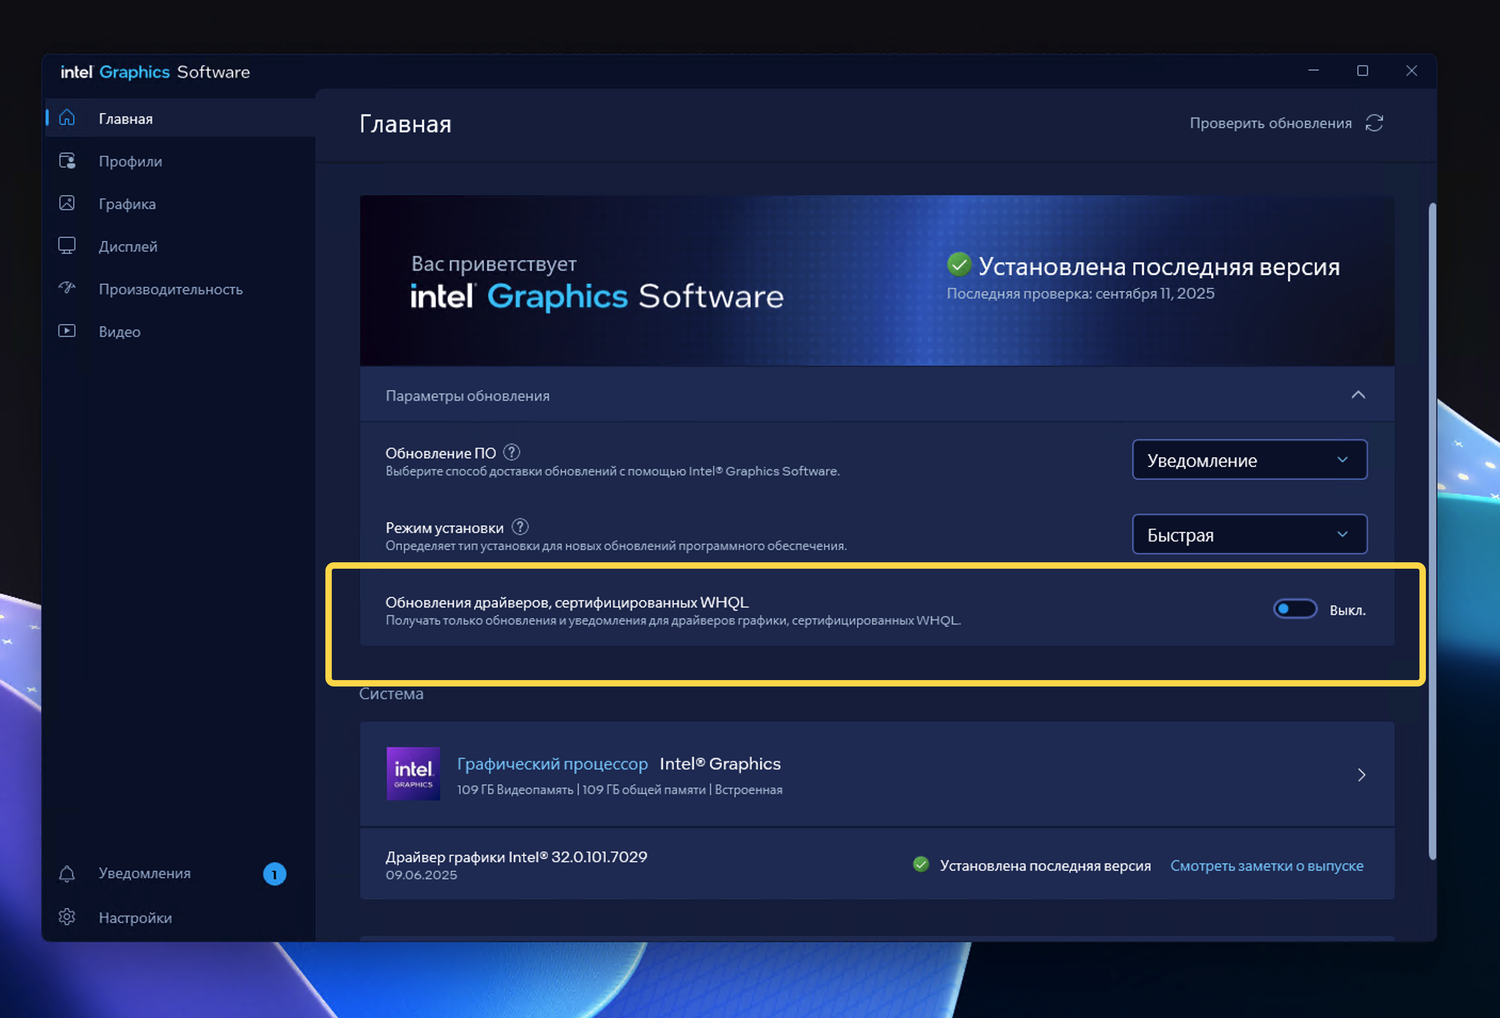This screenshot has height=1018, width=1500.
Task: Click the Главная home icon in sidebar
Action: (x=67, y=118)
